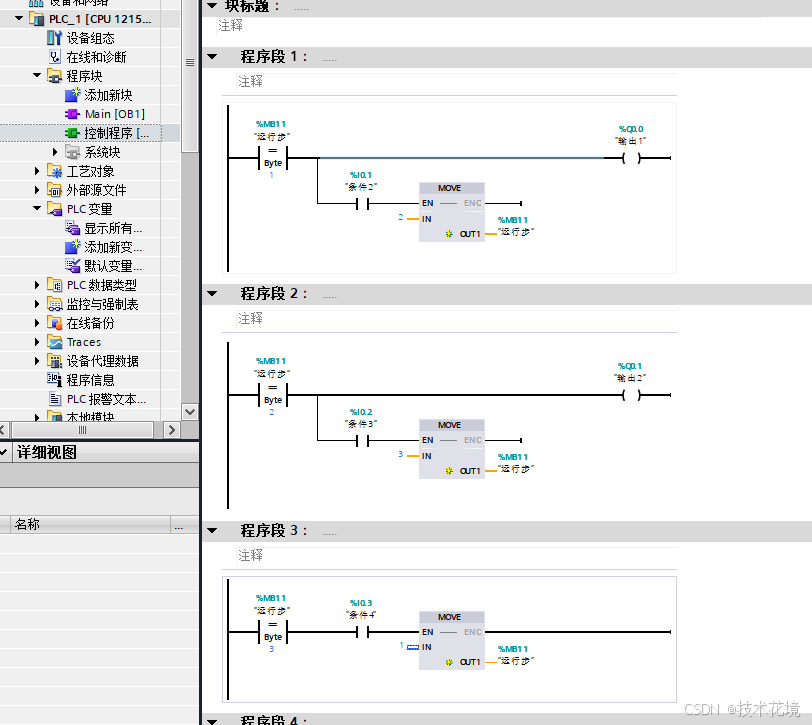Select %I0.3 条件4 contact

[x=362, y=632]
